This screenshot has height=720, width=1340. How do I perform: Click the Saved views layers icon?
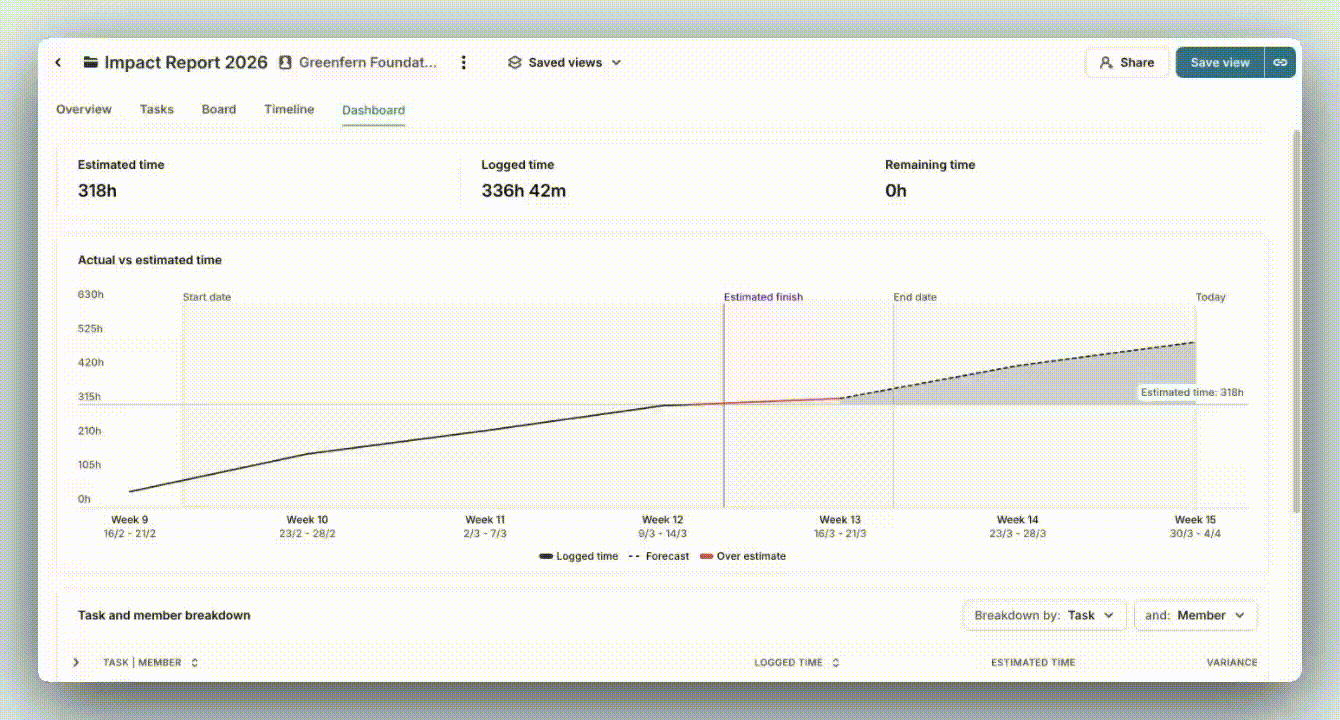pyautogui.click(x=515, y=62)
